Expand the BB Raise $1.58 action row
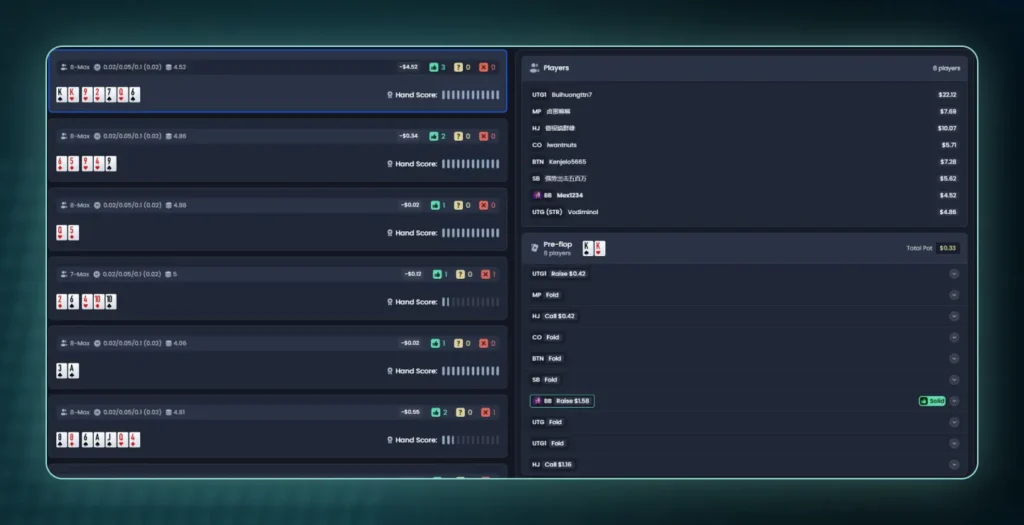1024x525 pixels. click(954, 401)
